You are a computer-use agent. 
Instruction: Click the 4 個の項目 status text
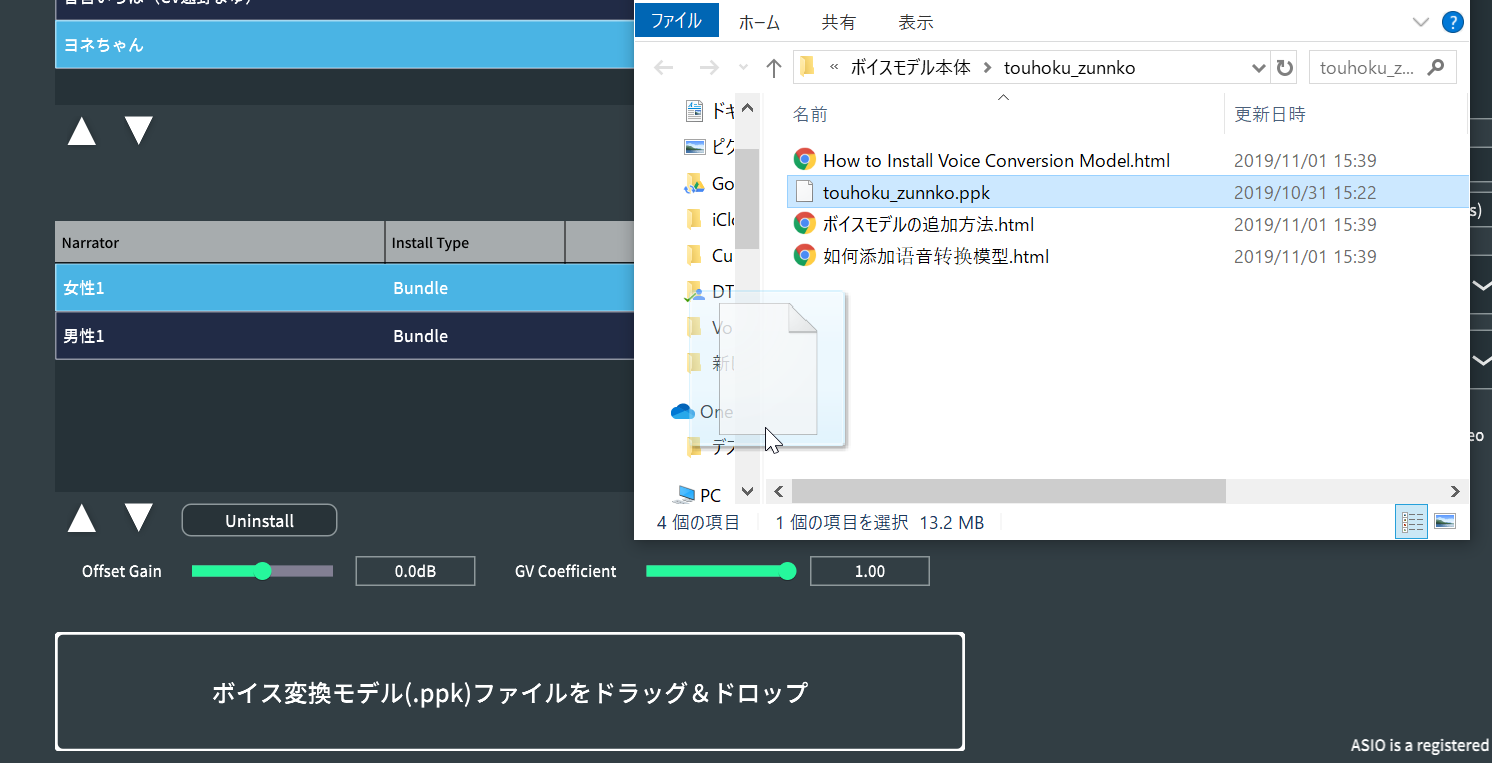pos(698,522)
